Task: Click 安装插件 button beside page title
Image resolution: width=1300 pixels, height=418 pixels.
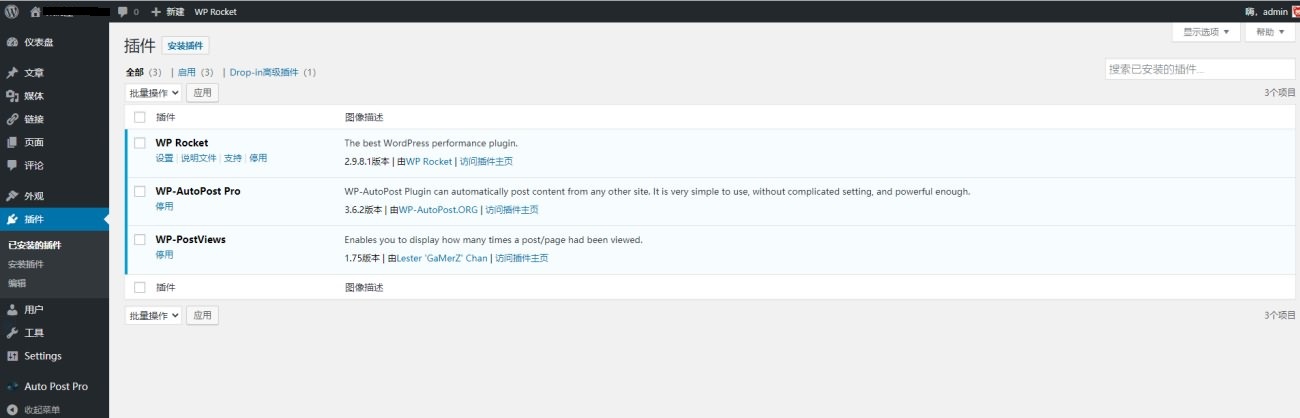Action: [x=185, y=46]
